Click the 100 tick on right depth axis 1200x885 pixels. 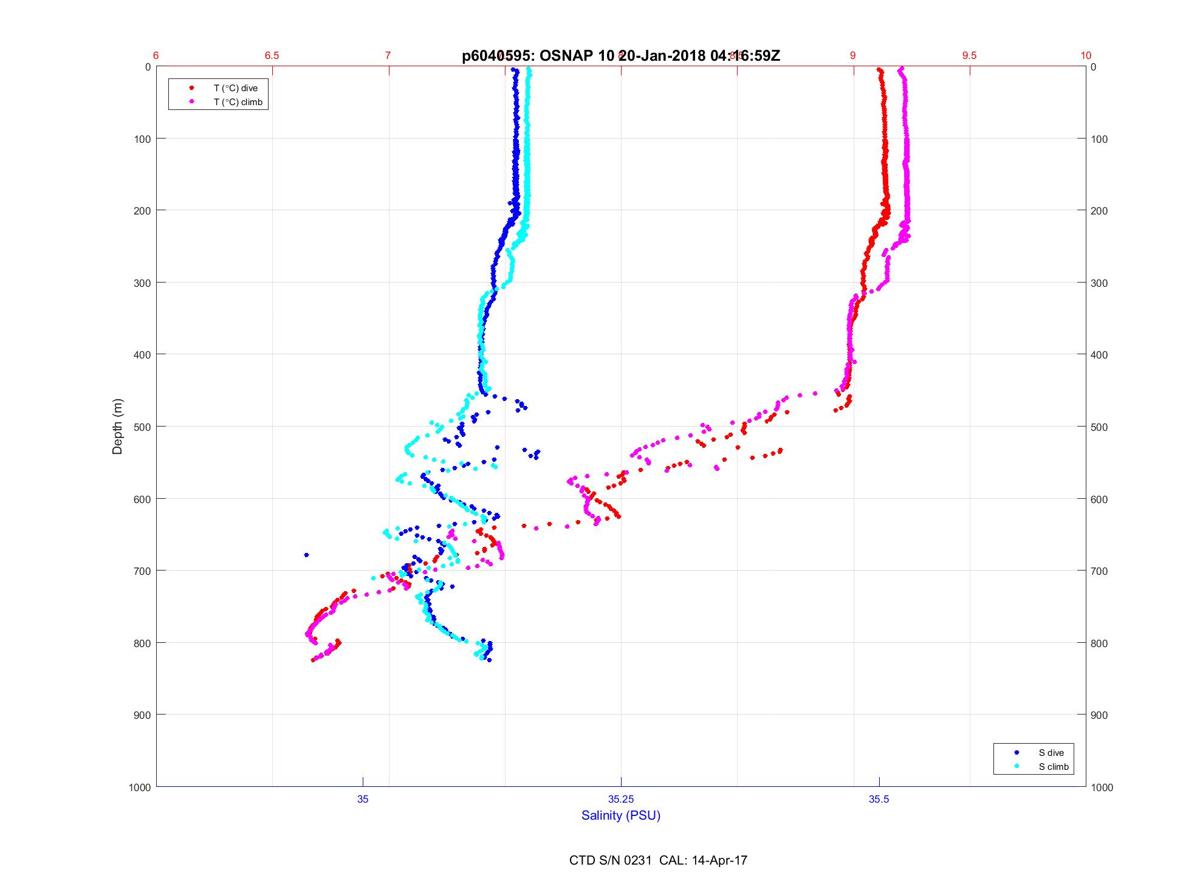(1100, 139)
